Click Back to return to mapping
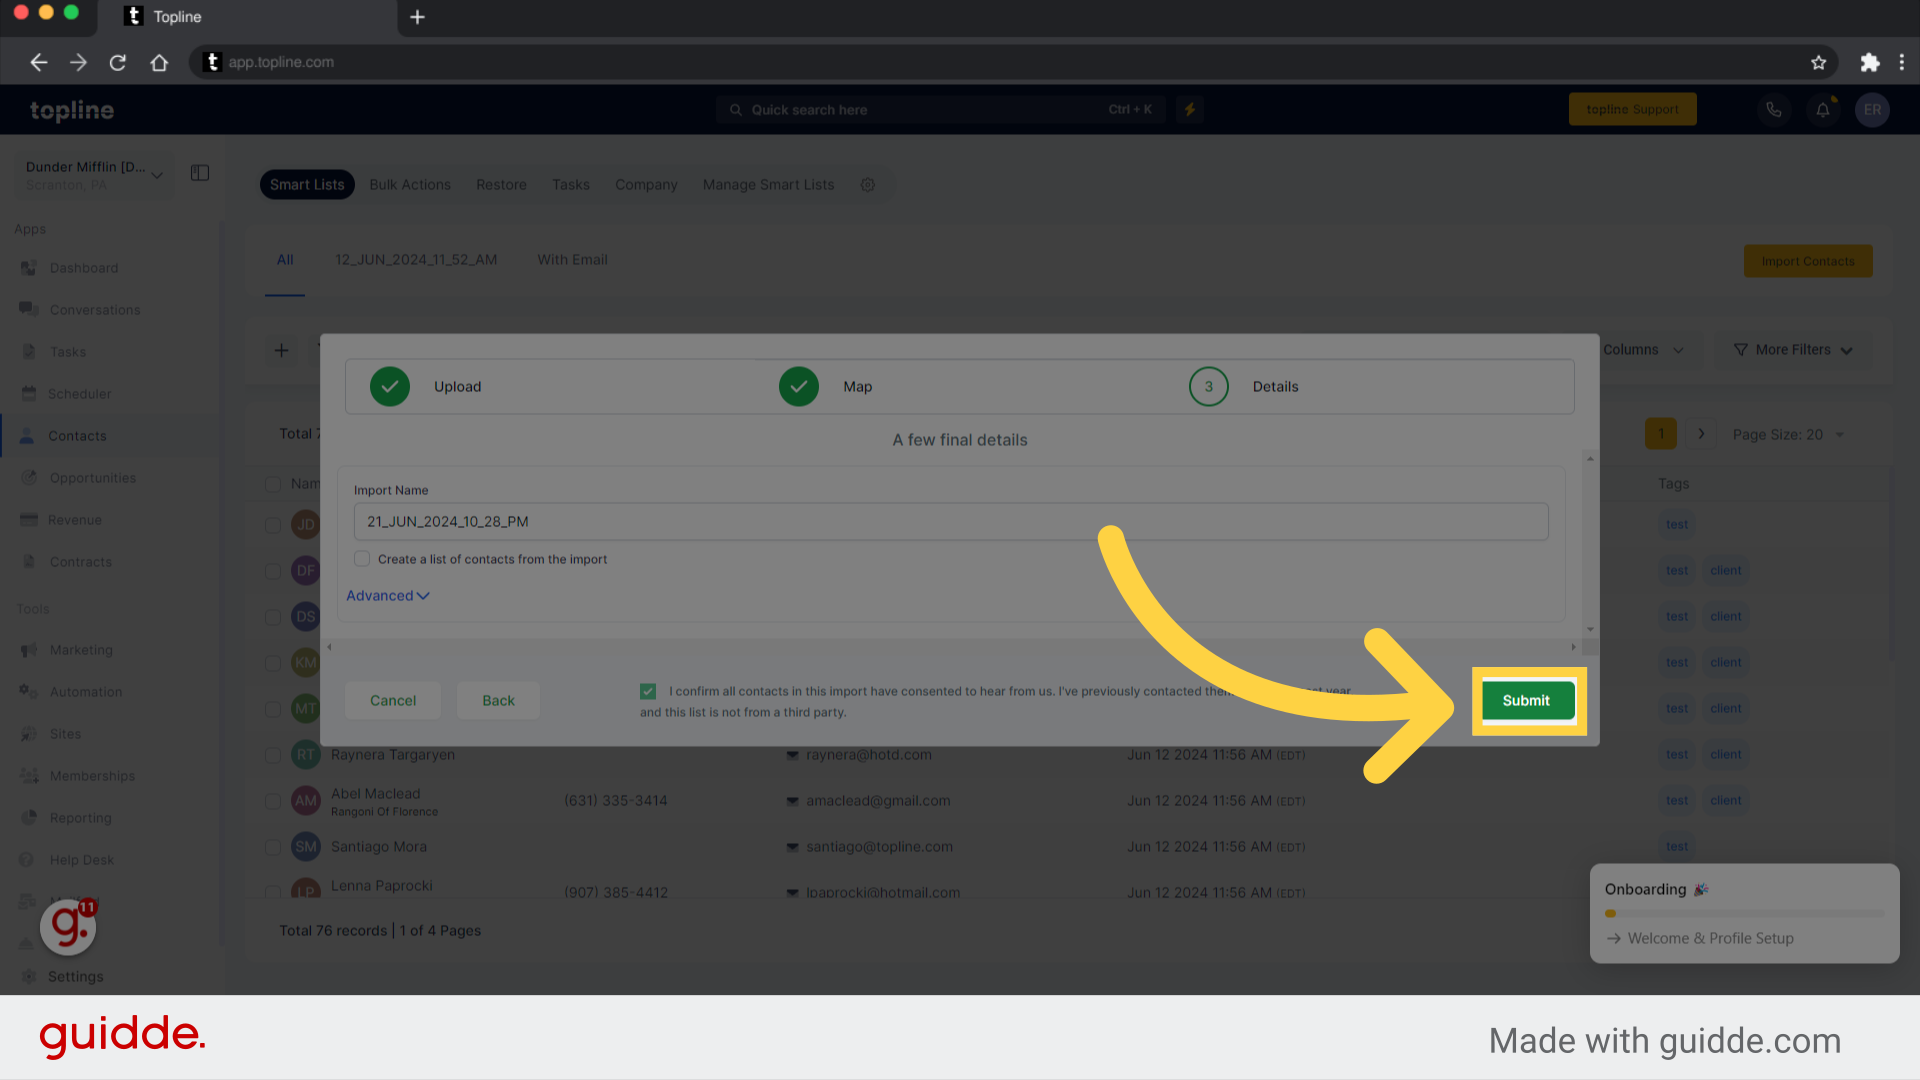Image resolution: width=1920 pixels, height=1080 pixels. pos(496,700)
